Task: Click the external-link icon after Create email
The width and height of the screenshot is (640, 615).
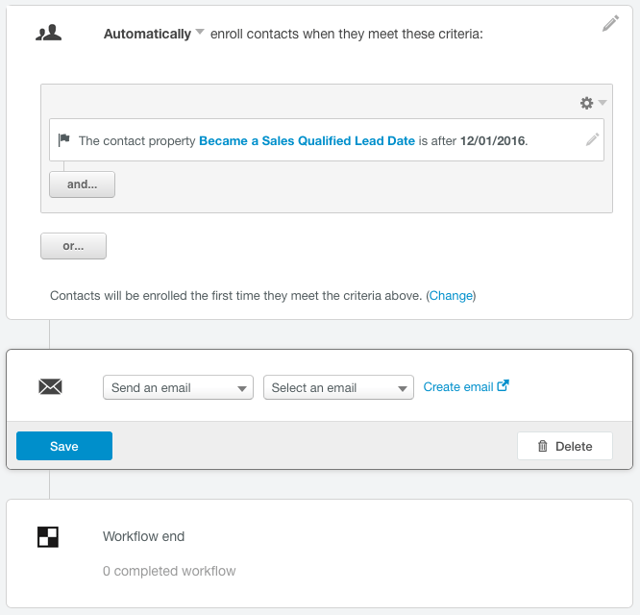Action: pyautogui.click(x=503, y=386)
